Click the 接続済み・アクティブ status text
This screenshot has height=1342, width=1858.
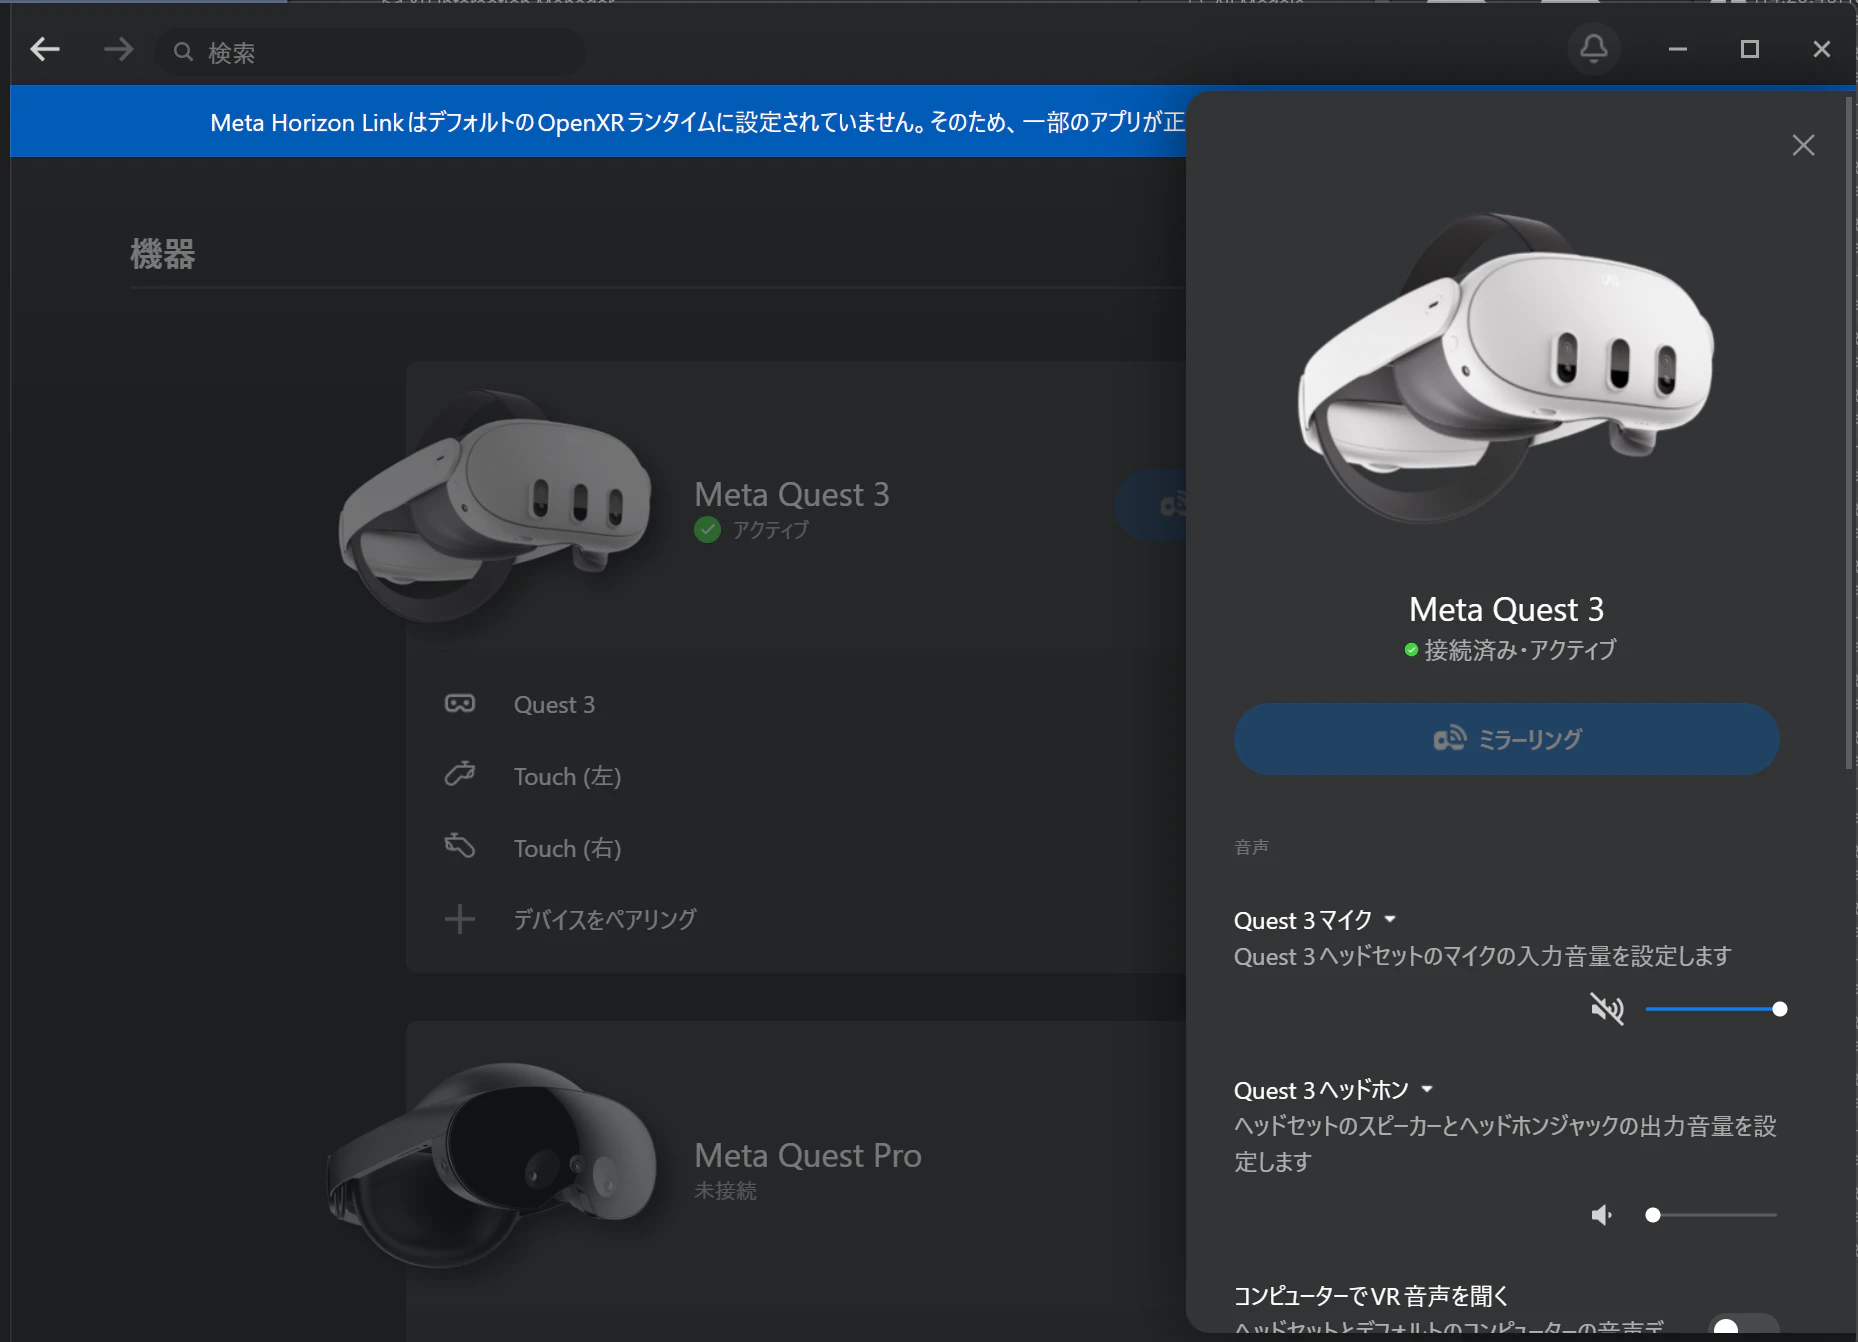[x=1520, y=650]
